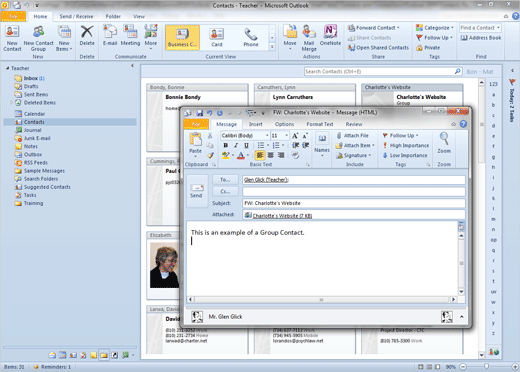Screen dimensions: 520x372
Task: Toggle Bold formatting in Basic Text
Action: click(x=226, y=145)
